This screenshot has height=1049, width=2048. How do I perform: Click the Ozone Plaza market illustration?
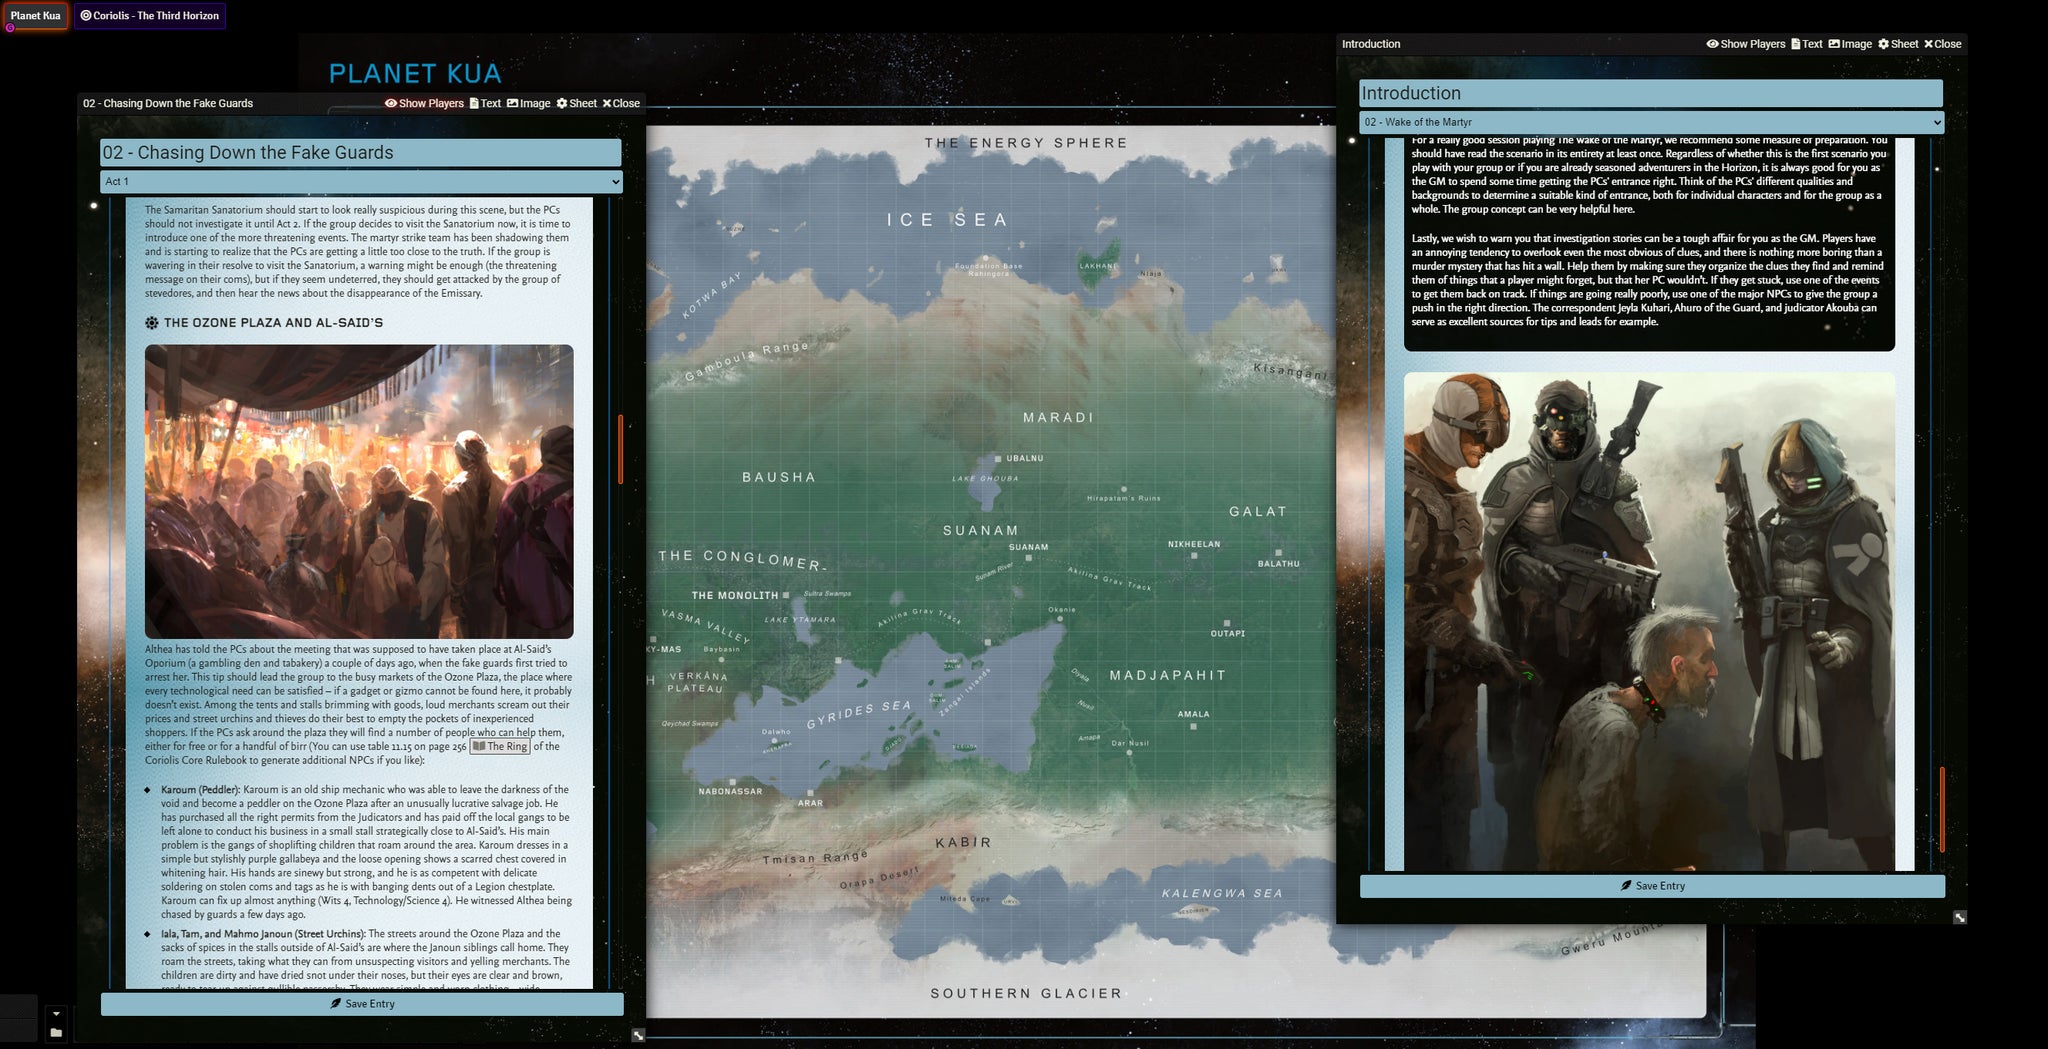tap(359, 491)
